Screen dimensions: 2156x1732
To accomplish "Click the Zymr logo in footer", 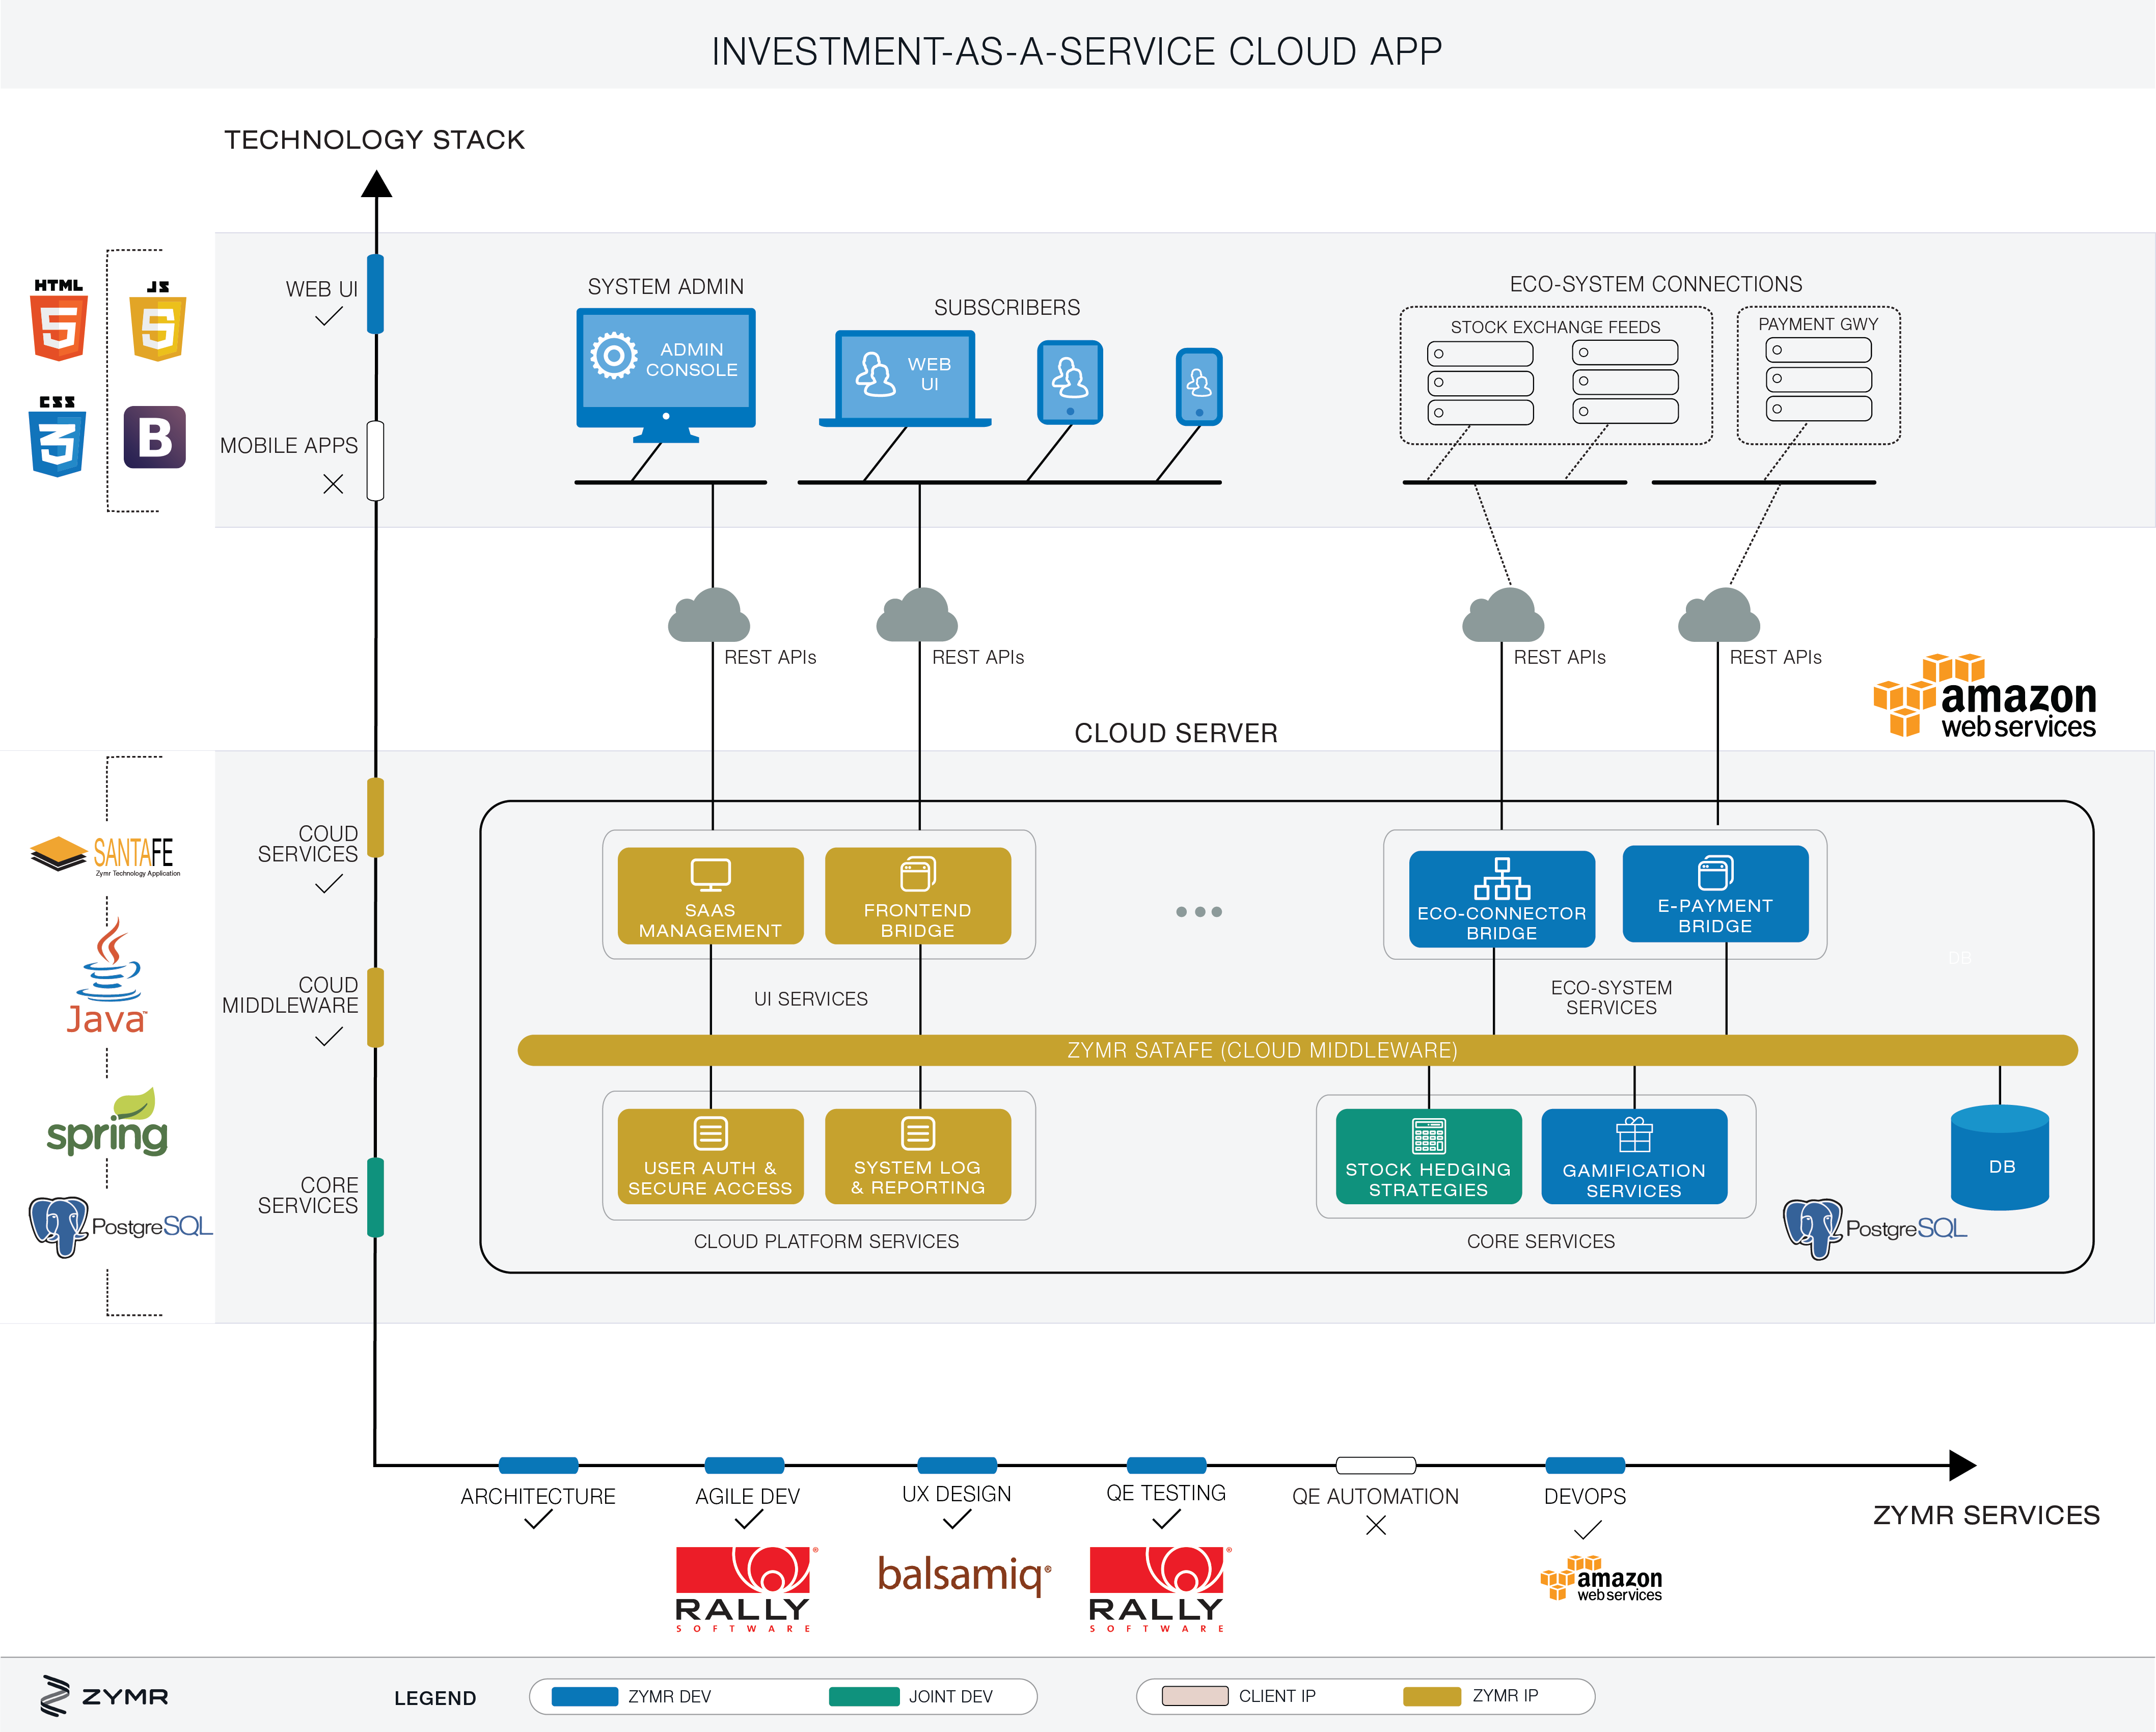I will [x=104, y=1696].
